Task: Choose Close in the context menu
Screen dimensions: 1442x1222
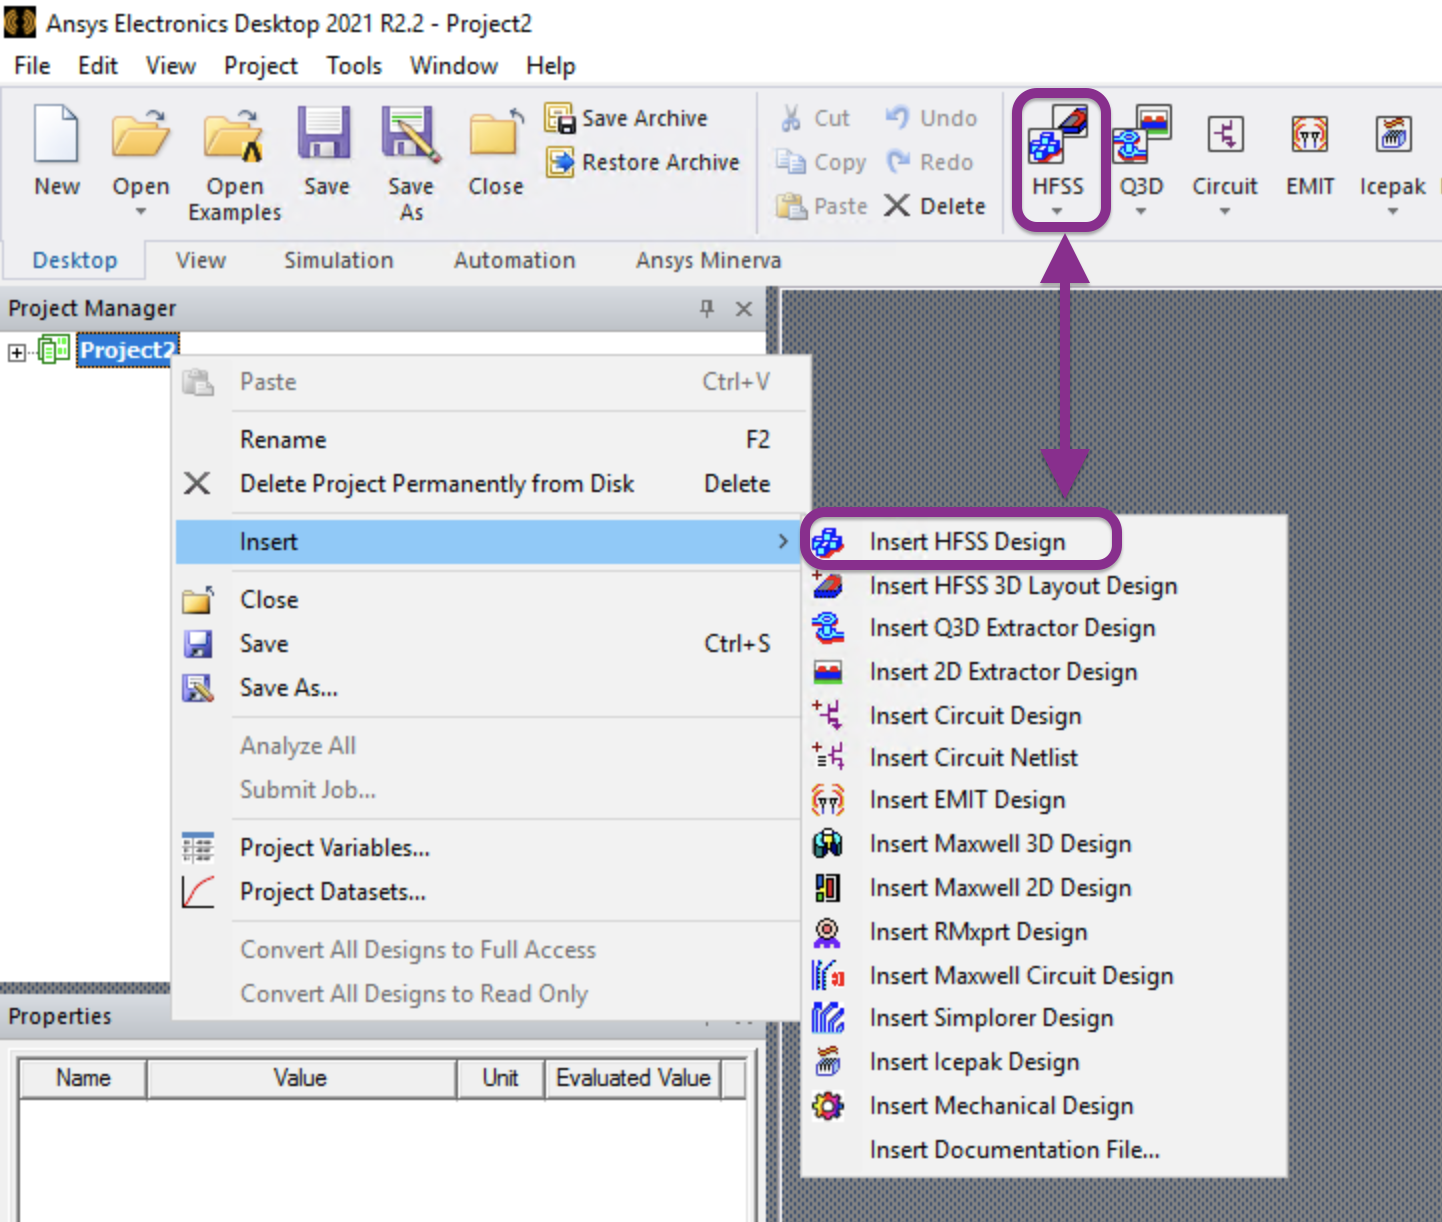Action: coord(490,600)
